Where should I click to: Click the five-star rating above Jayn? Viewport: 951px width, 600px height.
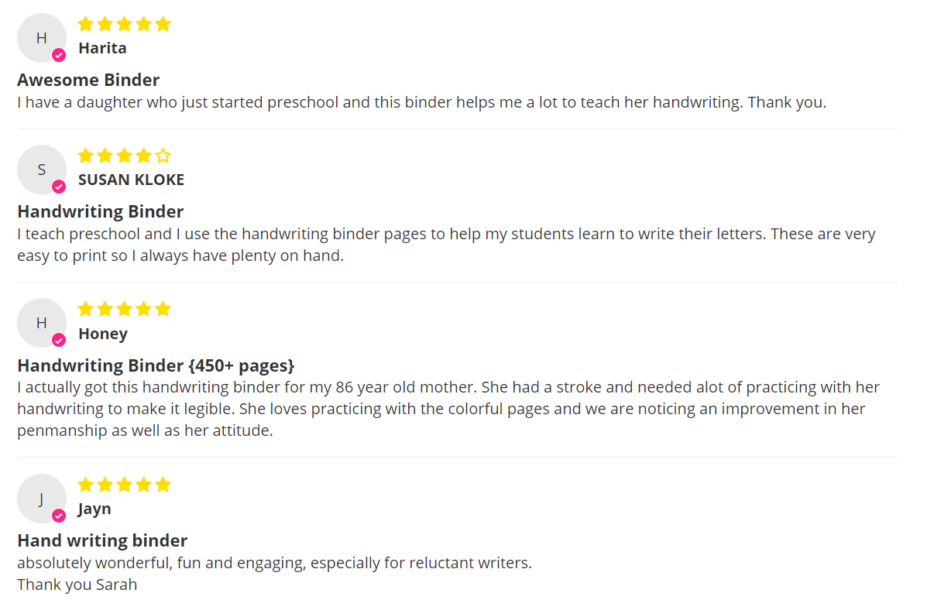(x=124, y=485)
